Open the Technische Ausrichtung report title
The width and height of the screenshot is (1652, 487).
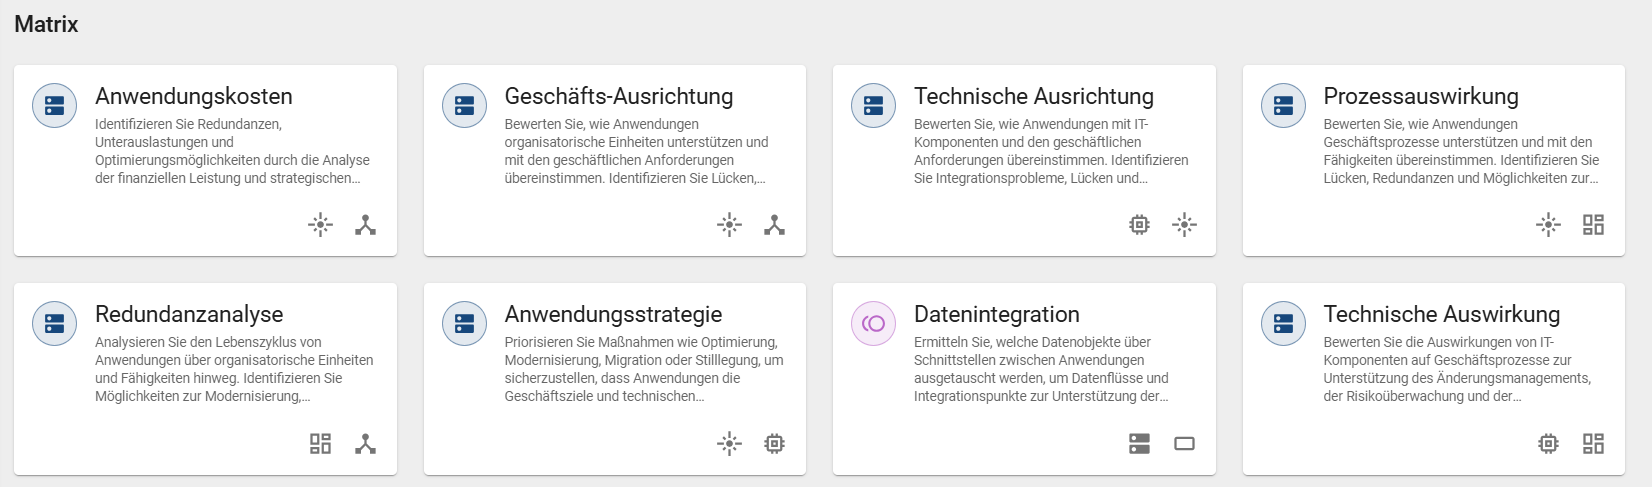click(1033, 96)
